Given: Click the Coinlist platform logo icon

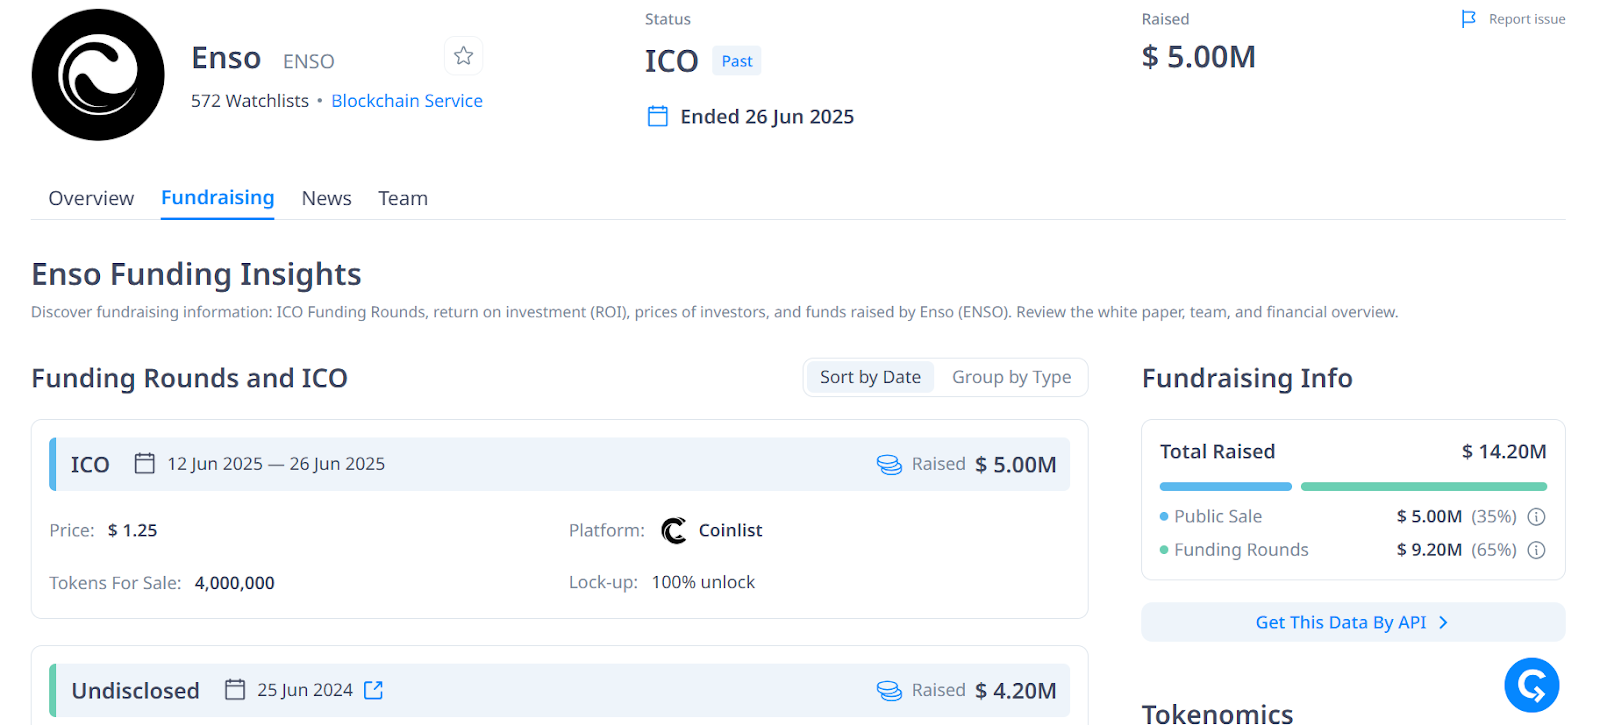Looking at the screenshot, I should pyautogui.click(x=674, y=531).
